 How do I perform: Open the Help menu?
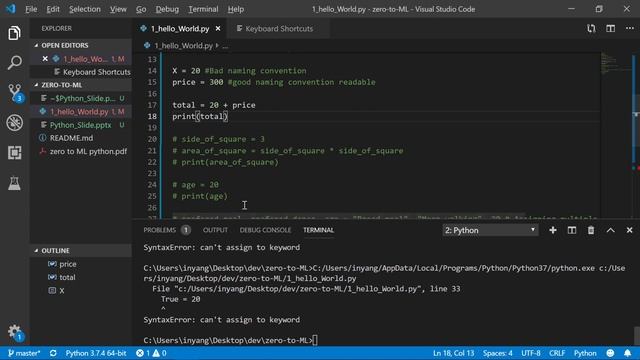[x=236, y=9]
